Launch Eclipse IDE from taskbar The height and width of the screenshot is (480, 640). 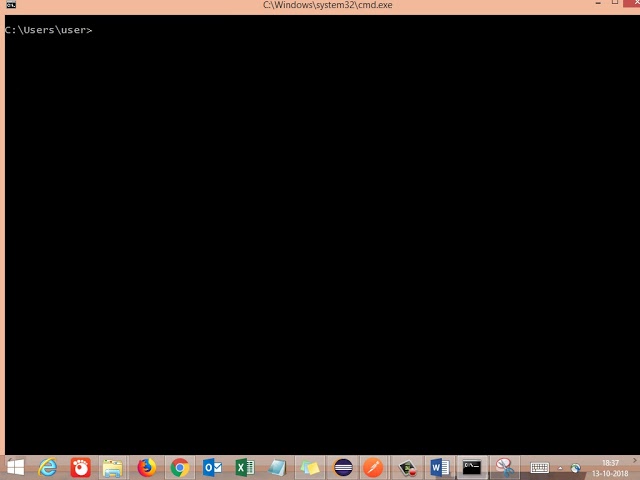click(343, 467)
